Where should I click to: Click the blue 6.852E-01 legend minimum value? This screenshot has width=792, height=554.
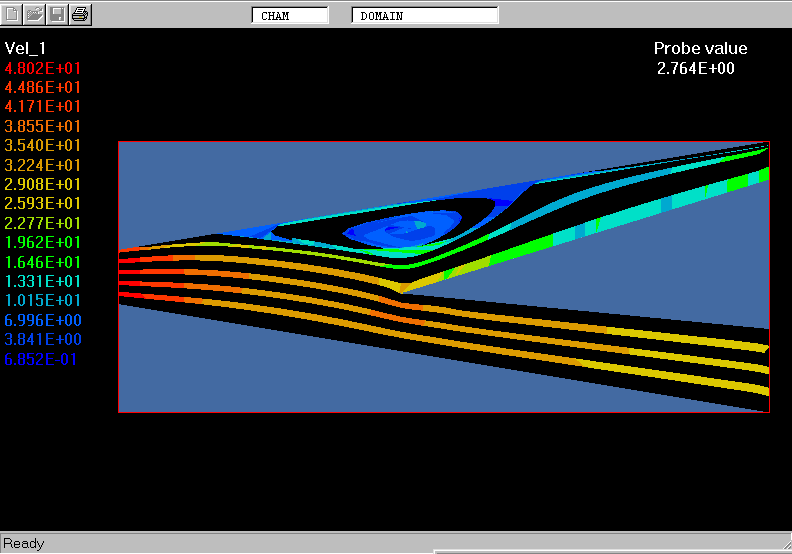[x=41, y=359]
